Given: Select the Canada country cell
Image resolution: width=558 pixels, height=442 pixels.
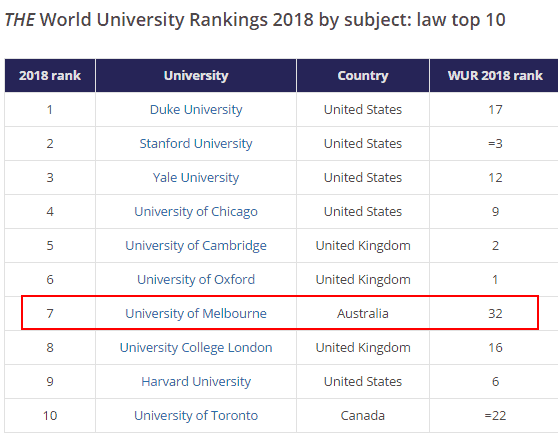Looking at the screenshot, I should pos(363,416).
